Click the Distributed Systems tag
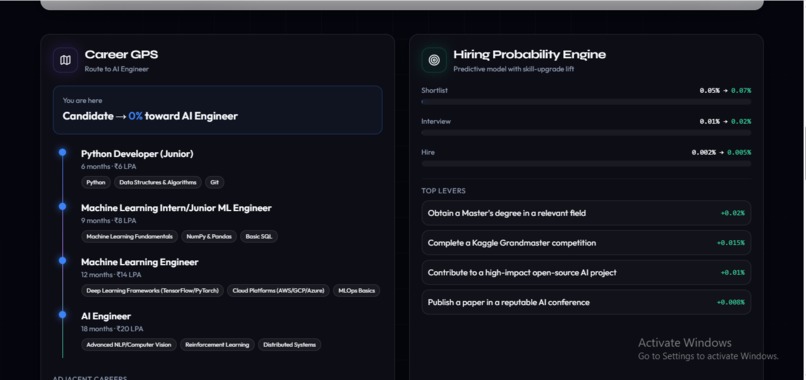The width and height of the screenshot is (806, 380). pyautogui.click(x=289, y=345)
